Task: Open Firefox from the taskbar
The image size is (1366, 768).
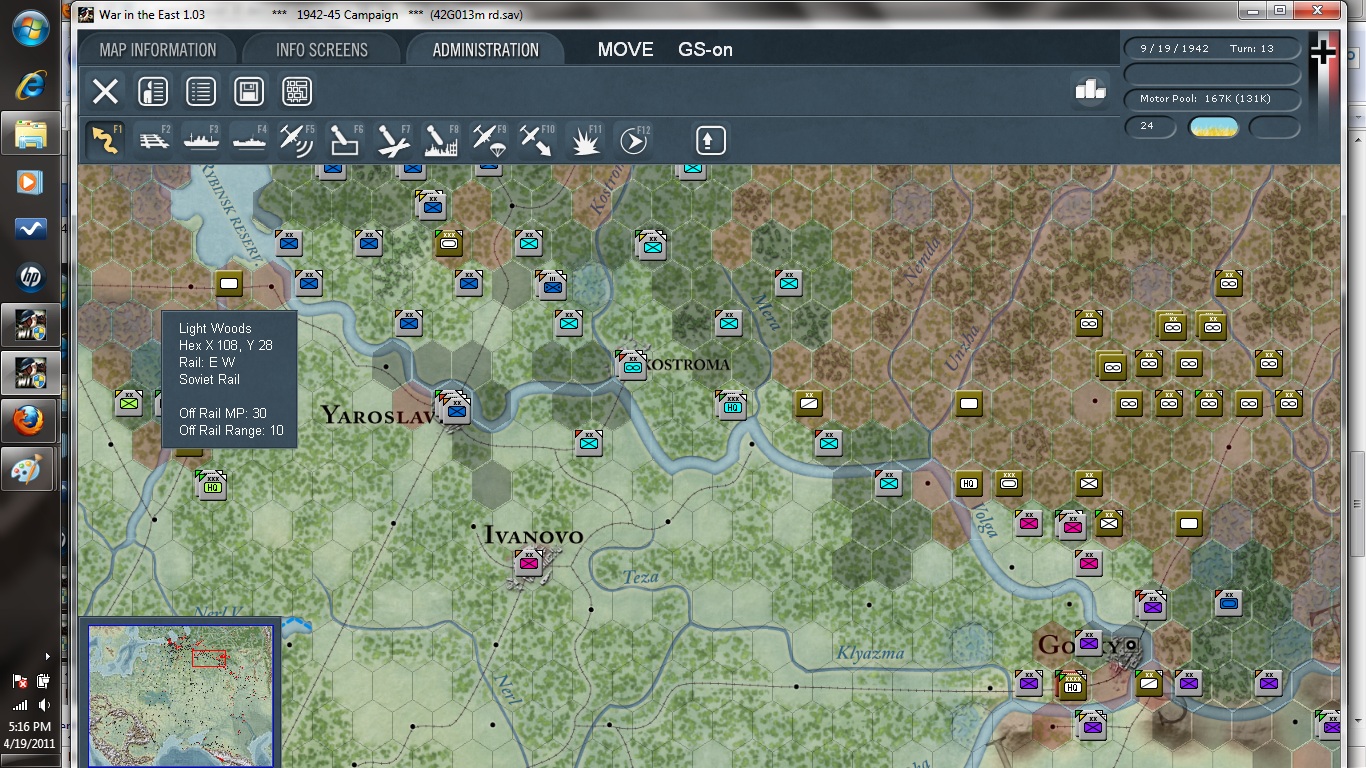Action: click(30, 421)
